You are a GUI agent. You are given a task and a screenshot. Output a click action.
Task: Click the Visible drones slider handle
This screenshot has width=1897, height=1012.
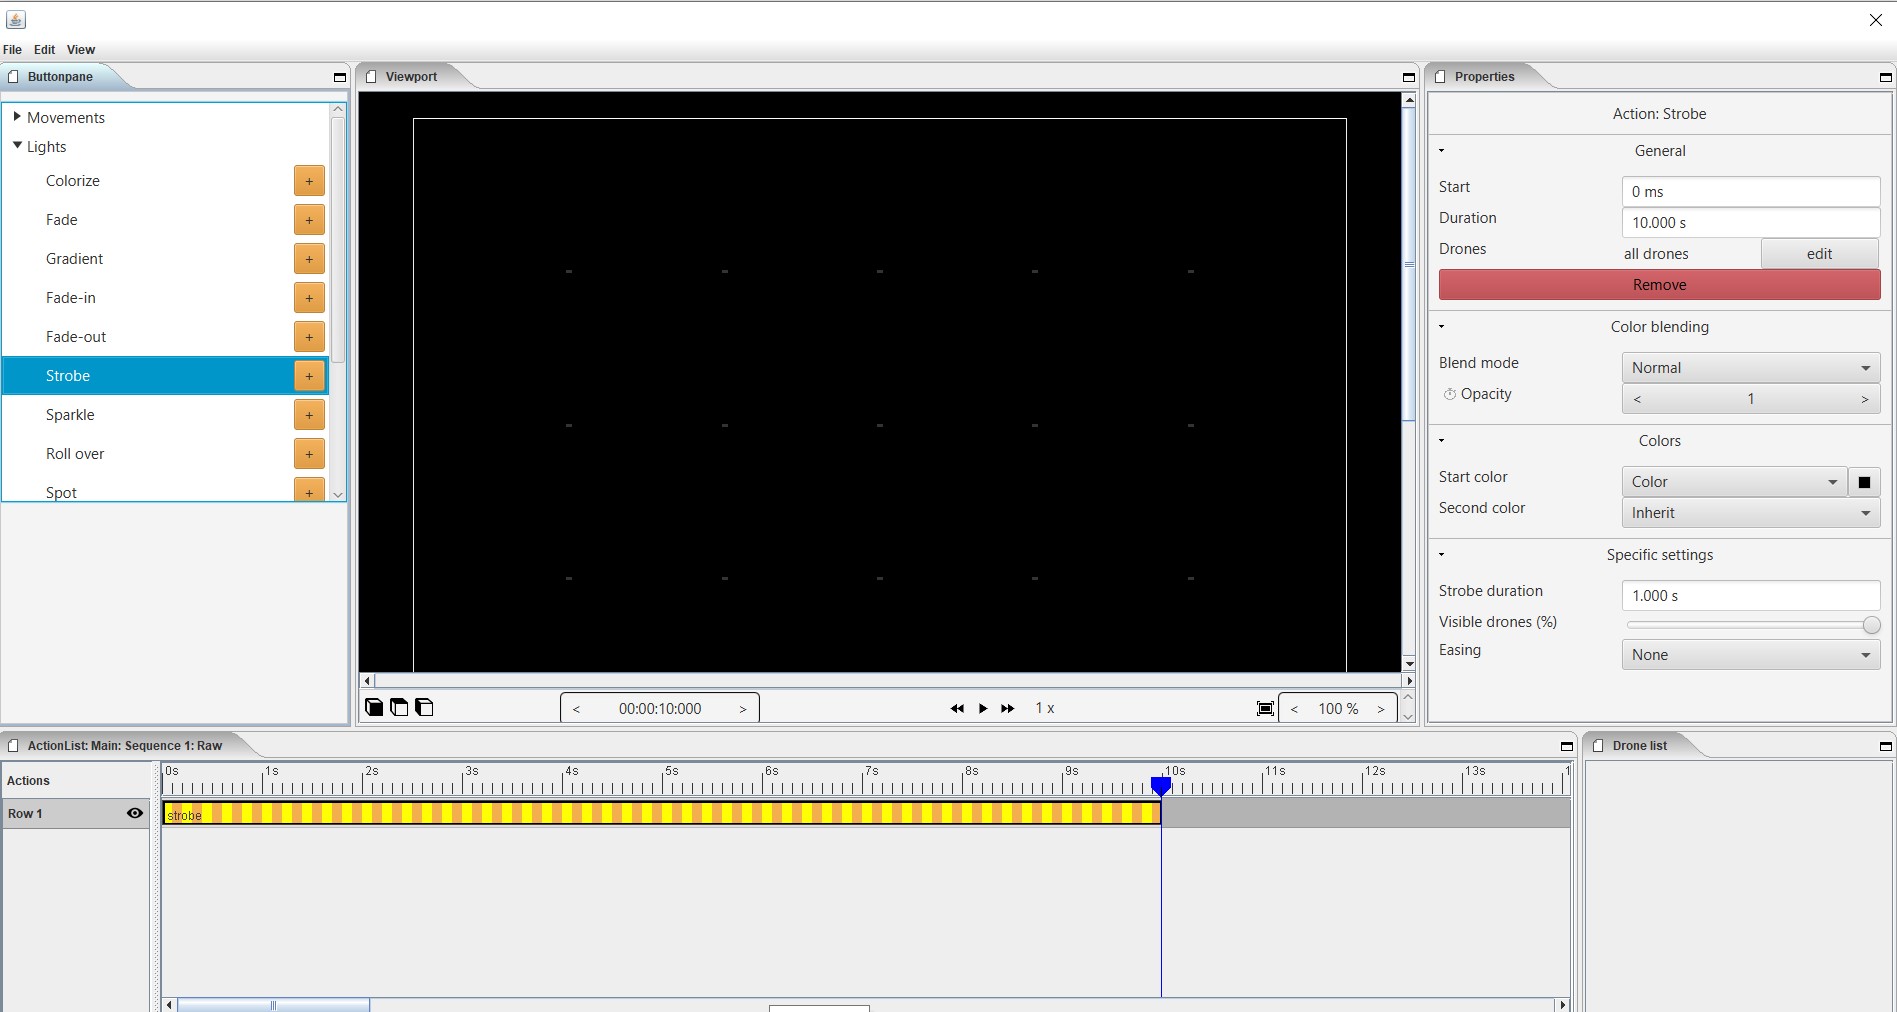tap(1871, 625)
